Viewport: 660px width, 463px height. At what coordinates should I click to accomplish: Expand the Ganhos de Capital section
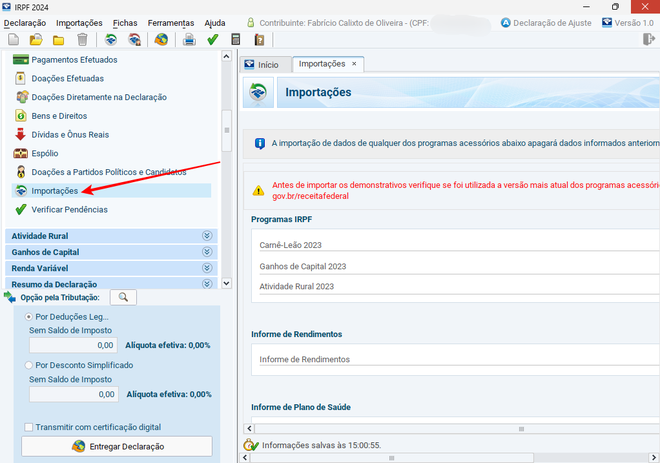click(207, 252)
